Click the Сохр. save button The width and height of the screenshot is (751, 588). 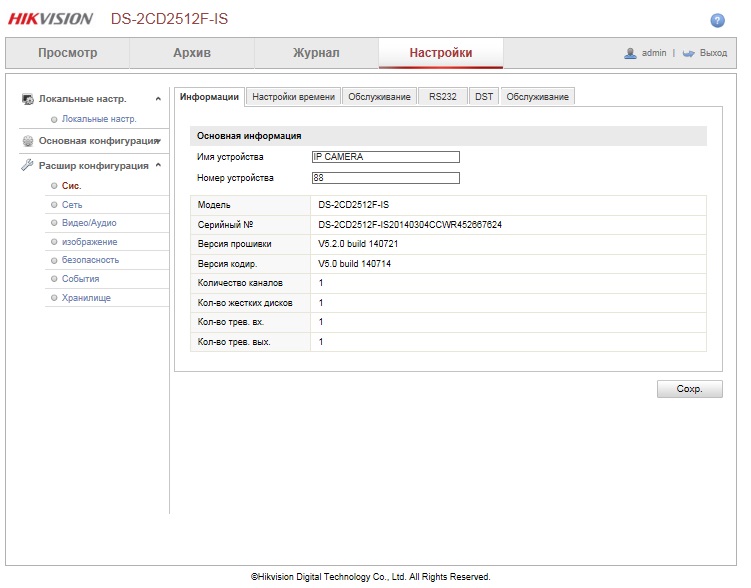tap(690, 389)
